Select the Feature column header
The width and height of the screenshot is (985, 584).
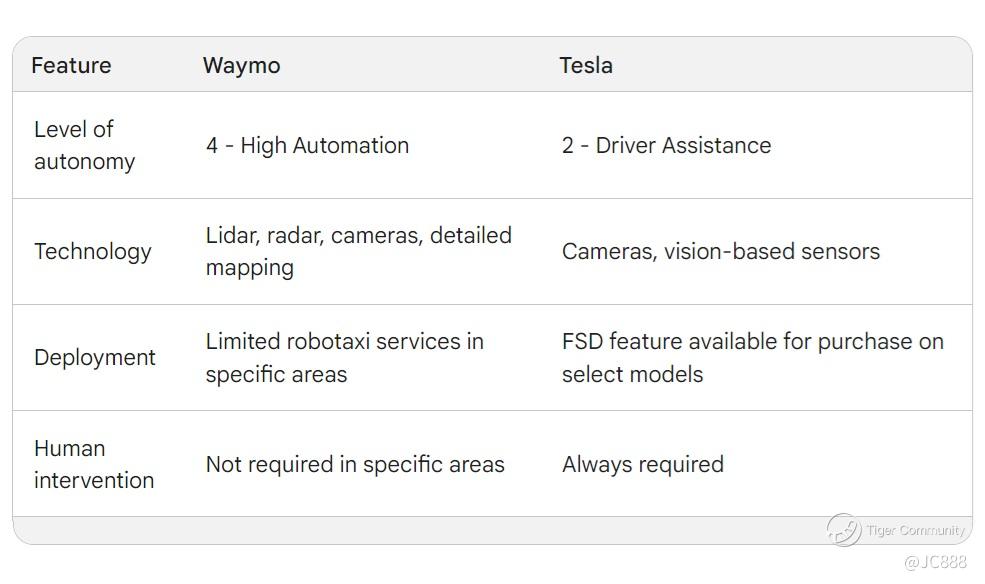71,65
